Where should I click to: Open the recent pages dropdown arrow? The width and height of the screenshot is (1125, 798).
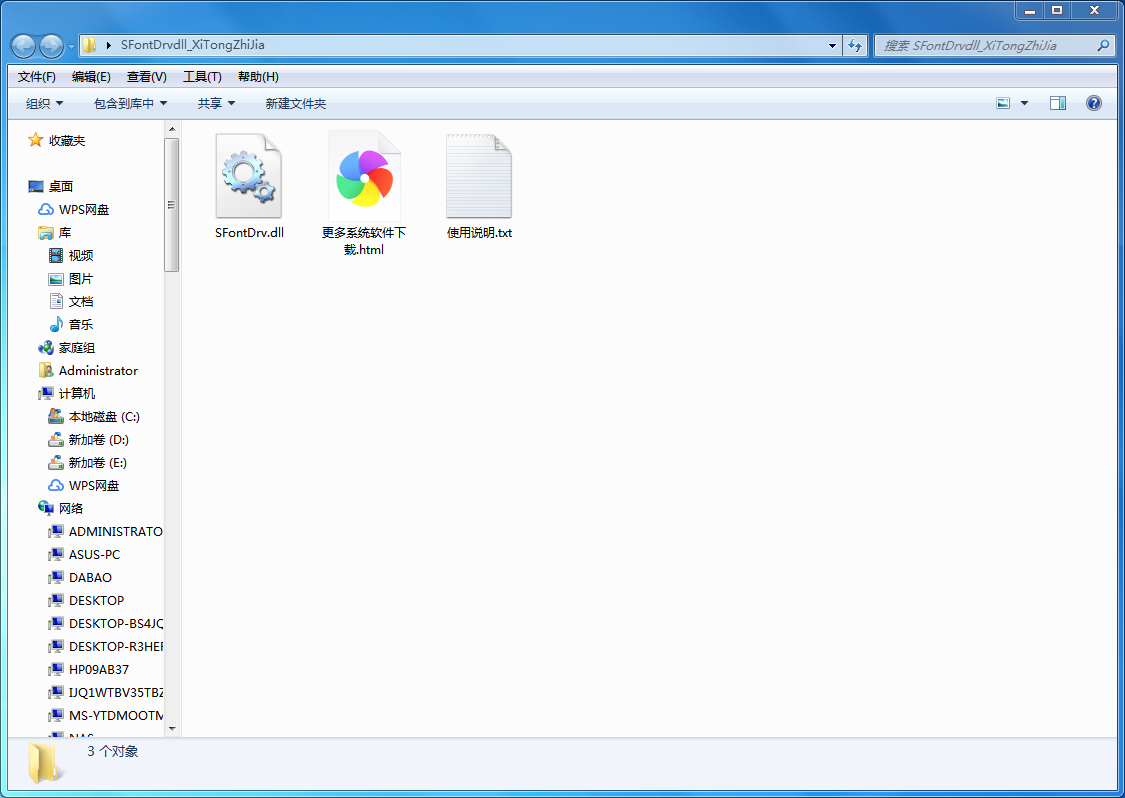coord(71,47)
